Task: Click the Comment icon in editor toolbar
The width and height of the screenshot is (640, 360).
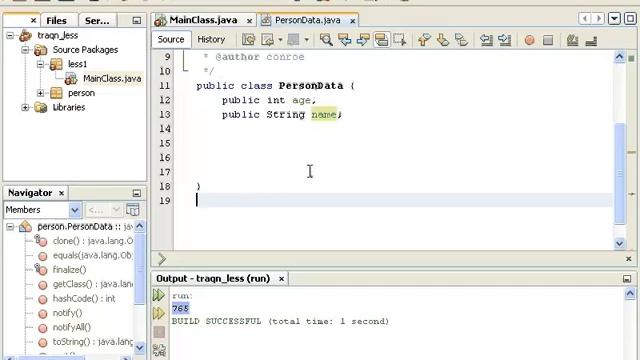Action: click(573, 40)
